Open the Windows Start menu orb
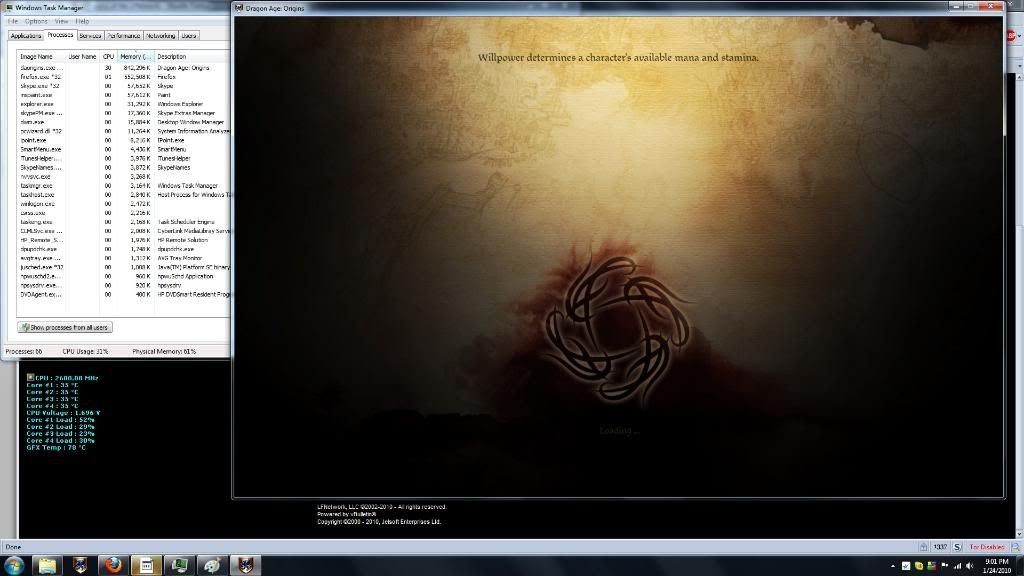Image resolution: width=1024 pixels, height=576 pixels. click(x=15, y=565)
